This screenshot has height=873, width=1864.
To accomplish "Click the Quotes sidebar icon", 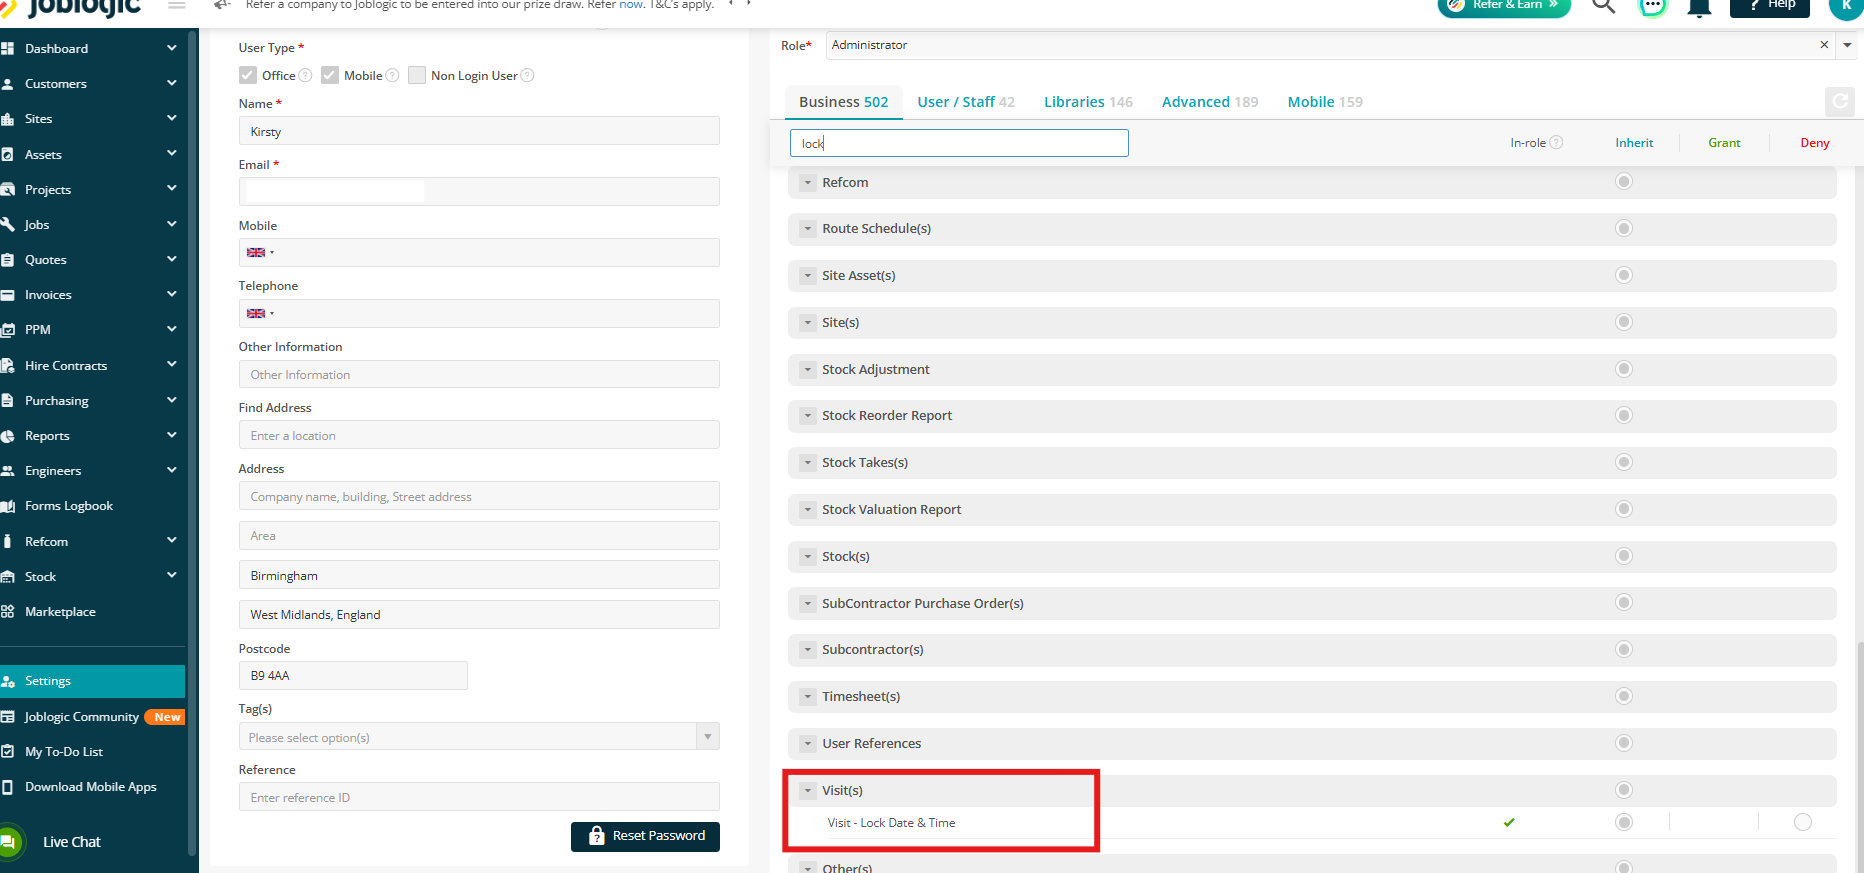I will (x=7, y=260).
